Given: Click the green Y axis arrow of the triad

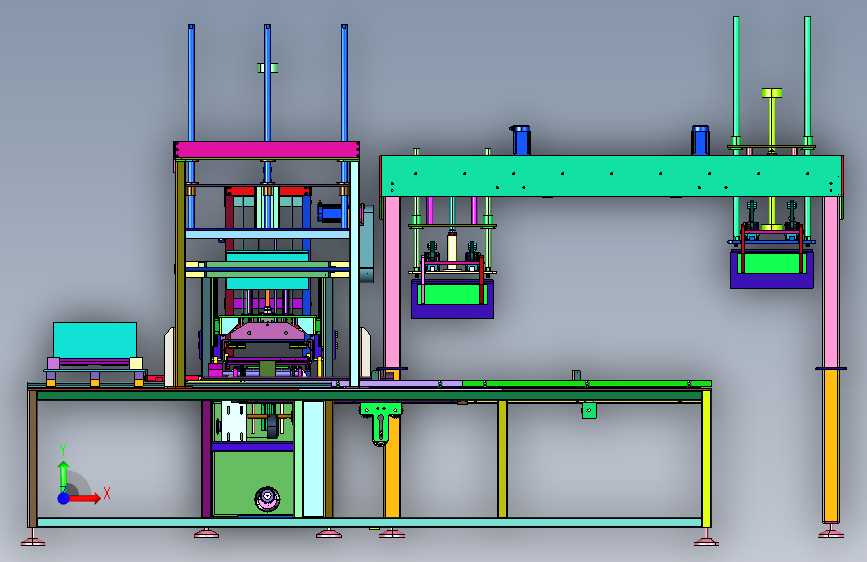Looking at the screenshot, I should tap(63, 475).
